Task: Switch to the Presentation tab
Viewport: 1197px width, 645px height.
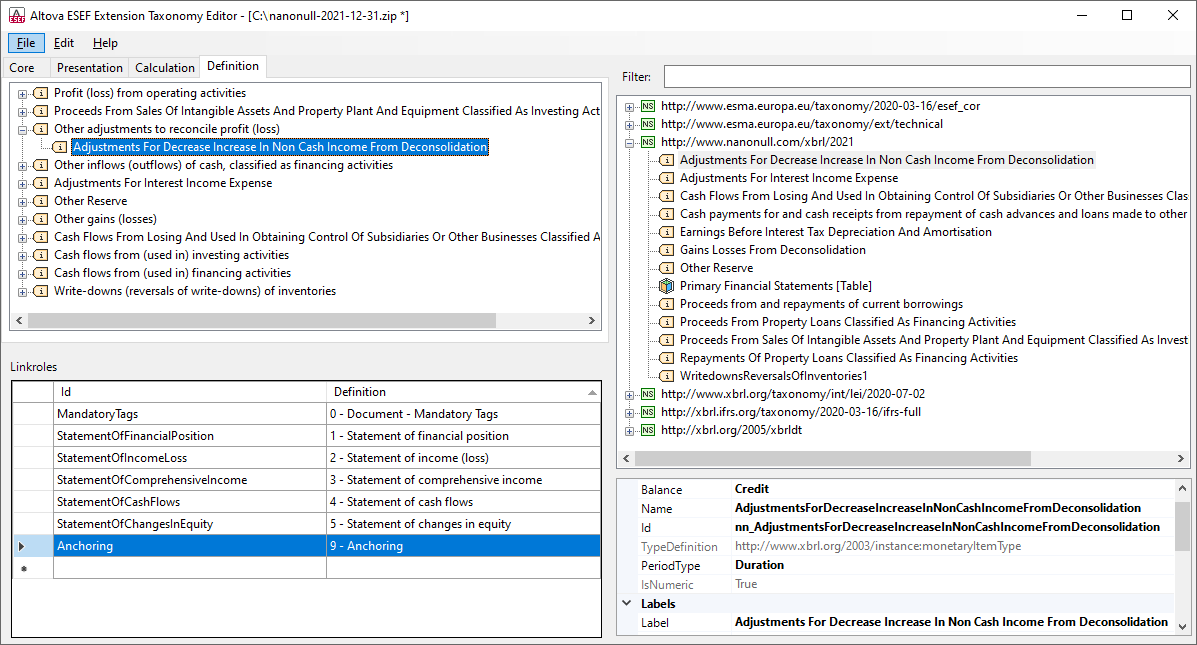Action: point(89,68)
